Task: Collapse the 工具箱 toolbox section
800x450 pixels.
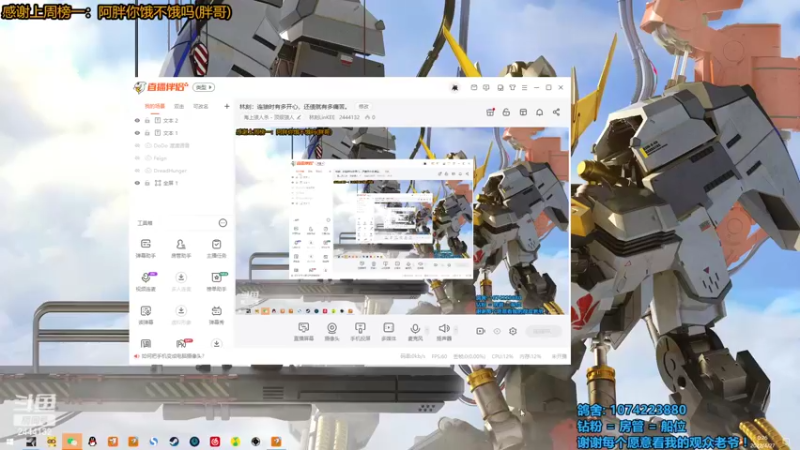Action: coord(223,223)
